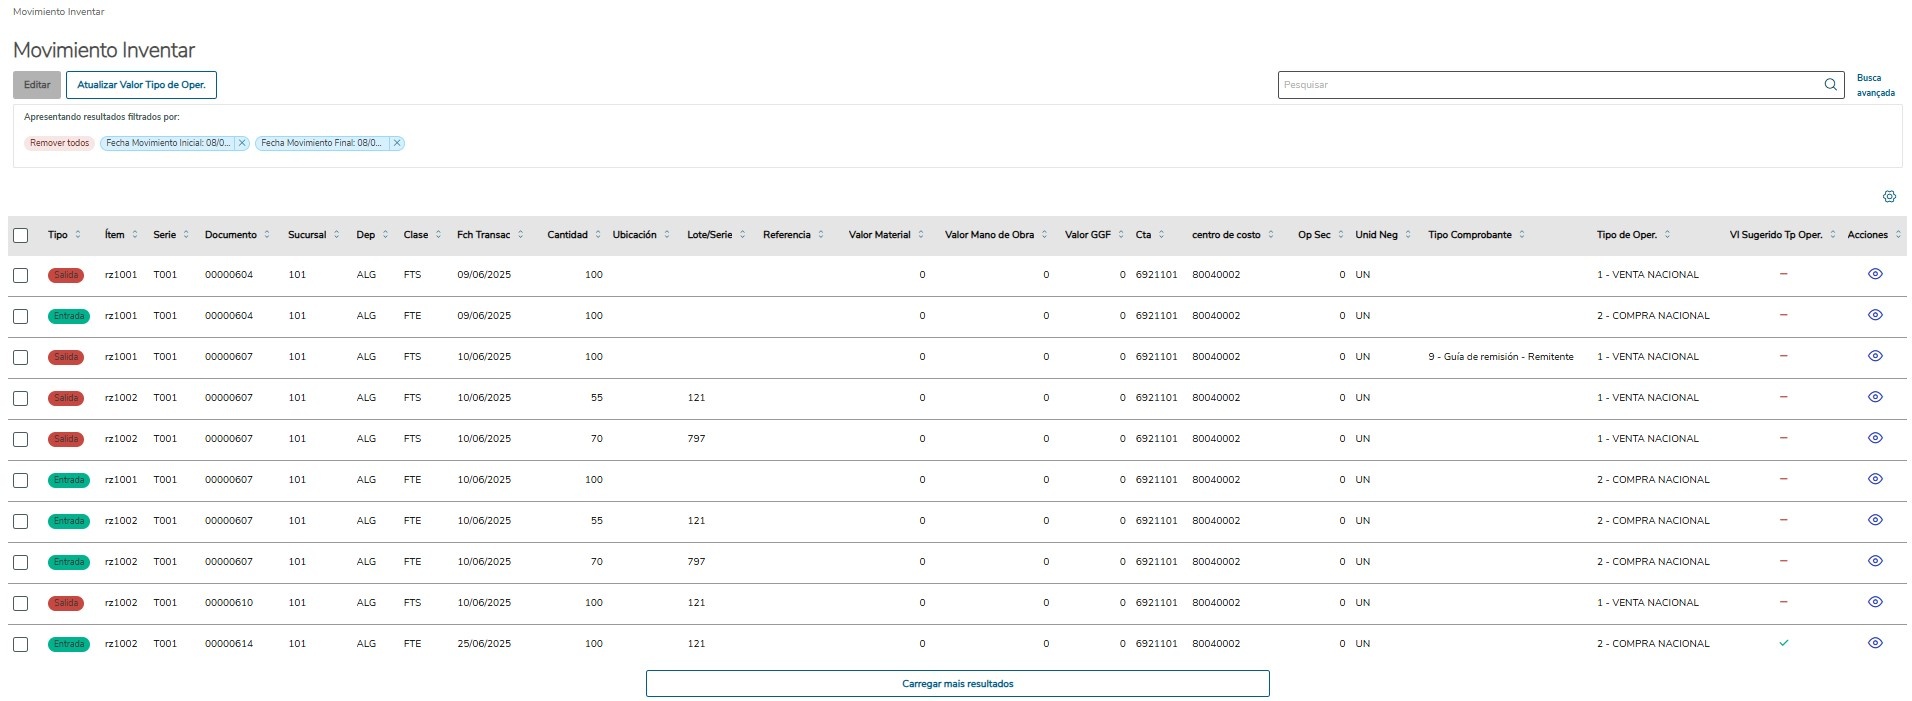Image resolution: width=1912 pixels, height=701 pixels.
Task: Open eye icon for Guía de remisión row
Action: 1875,356
